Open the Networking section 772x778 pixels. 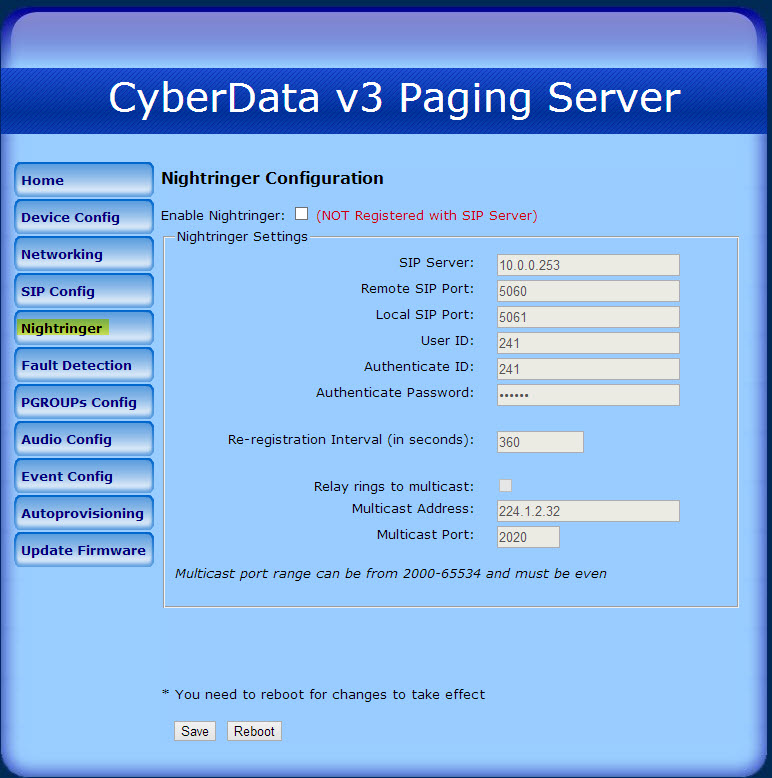(x=84, y=254)
